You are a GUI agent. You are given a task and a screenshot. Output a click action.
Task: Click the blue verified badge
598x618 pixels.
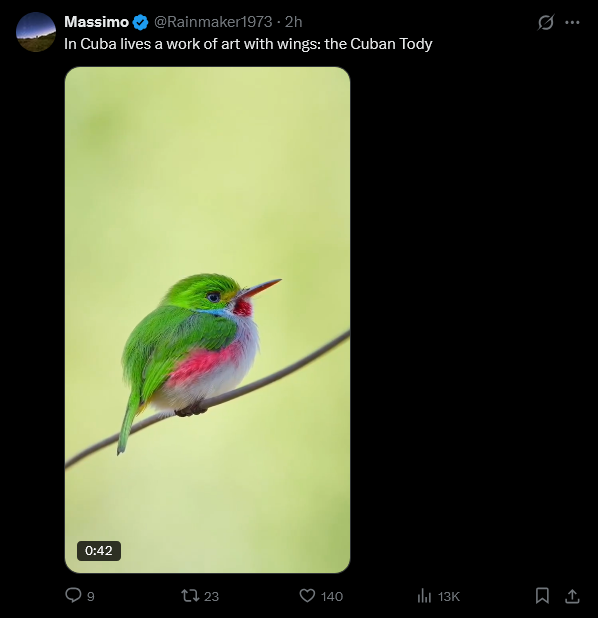(140, 22)
